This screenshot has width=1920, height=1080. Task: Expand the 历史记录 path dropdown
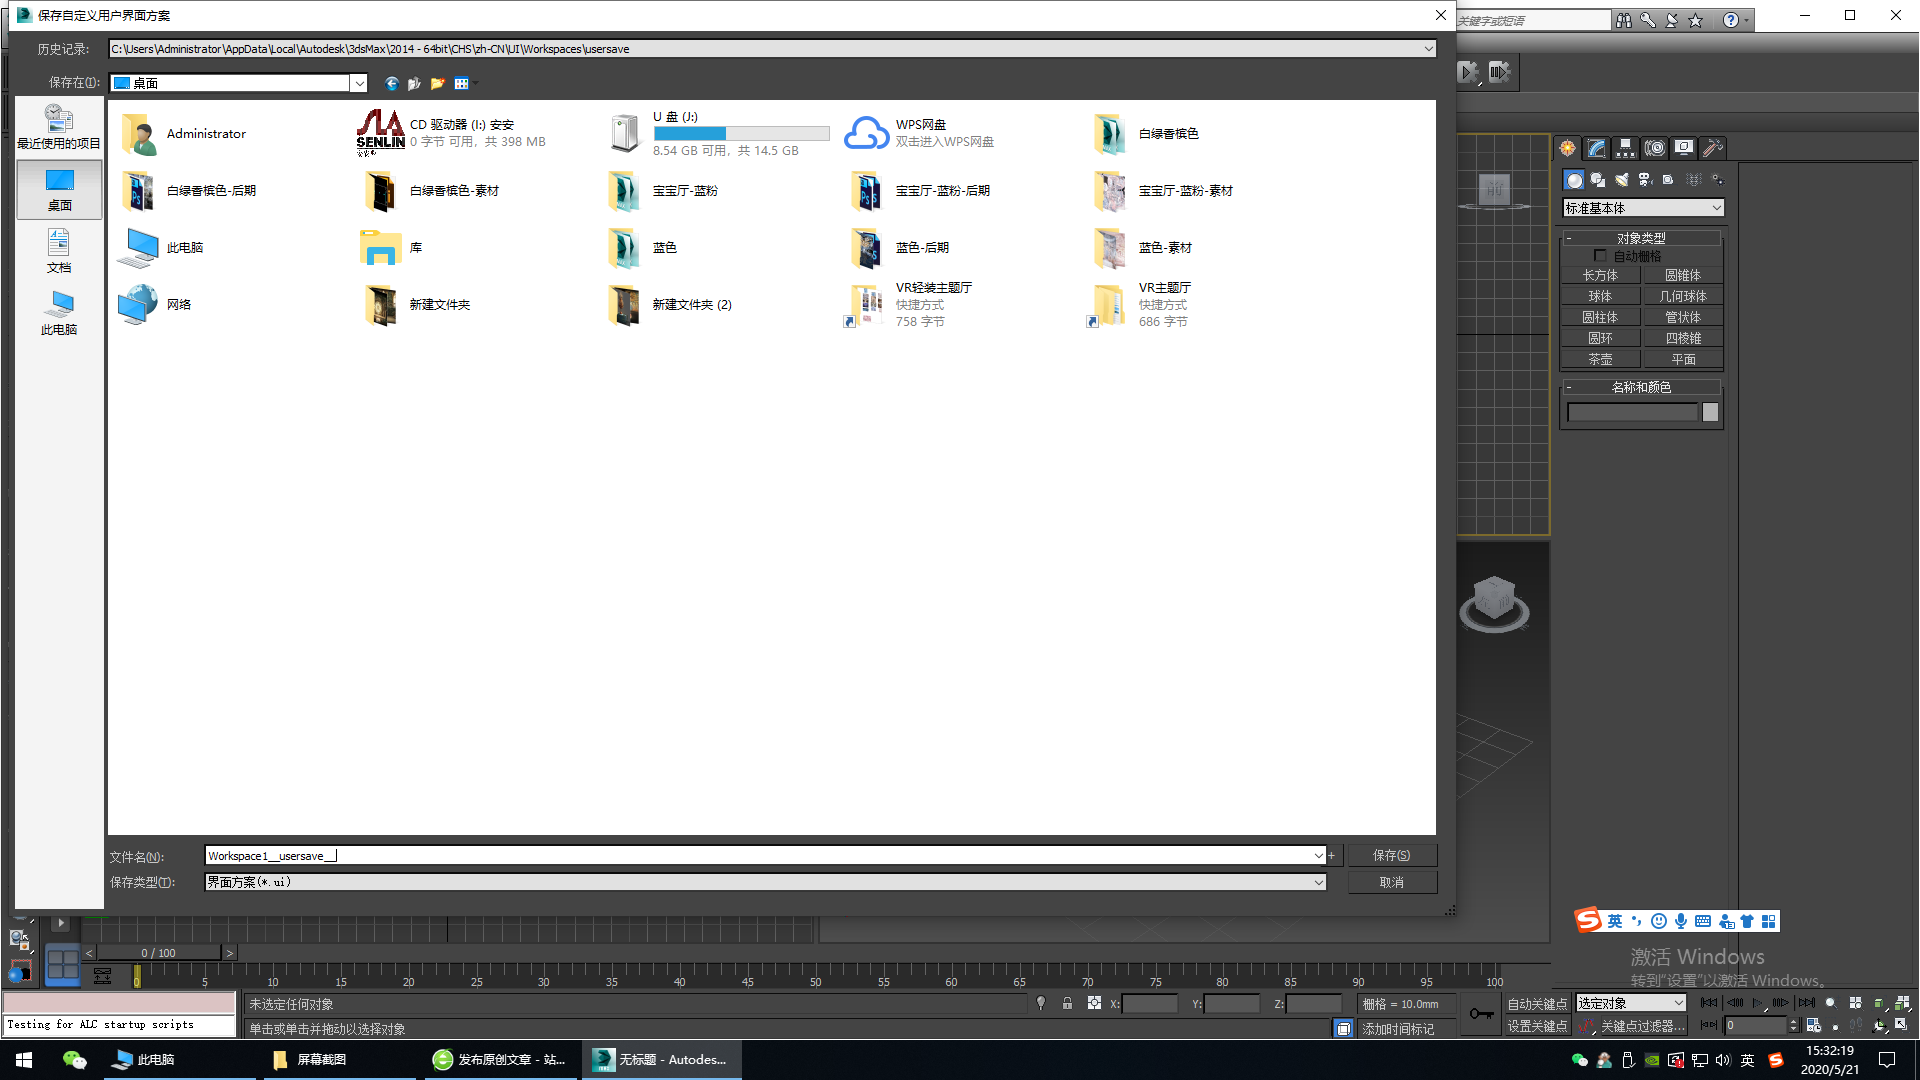(x=1428, y=49)
